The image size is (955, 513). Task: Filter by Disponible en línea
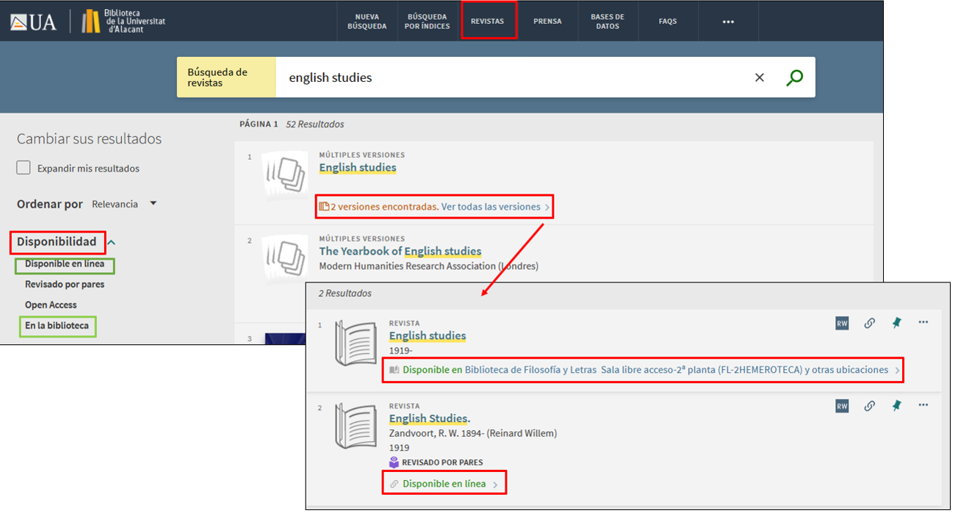point(64,265)
